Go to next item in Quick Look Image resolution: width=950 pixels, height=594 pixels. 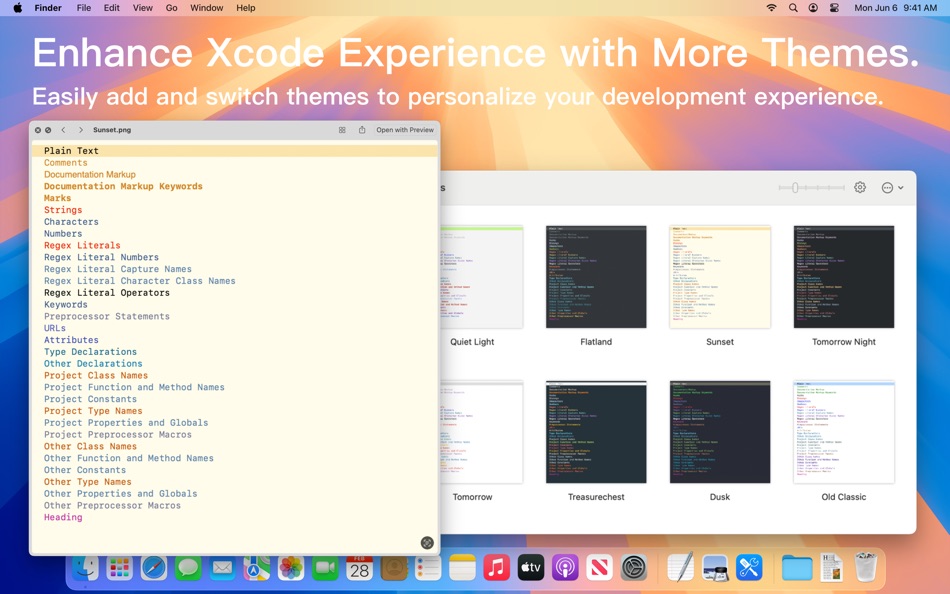[x=81, y=130]
